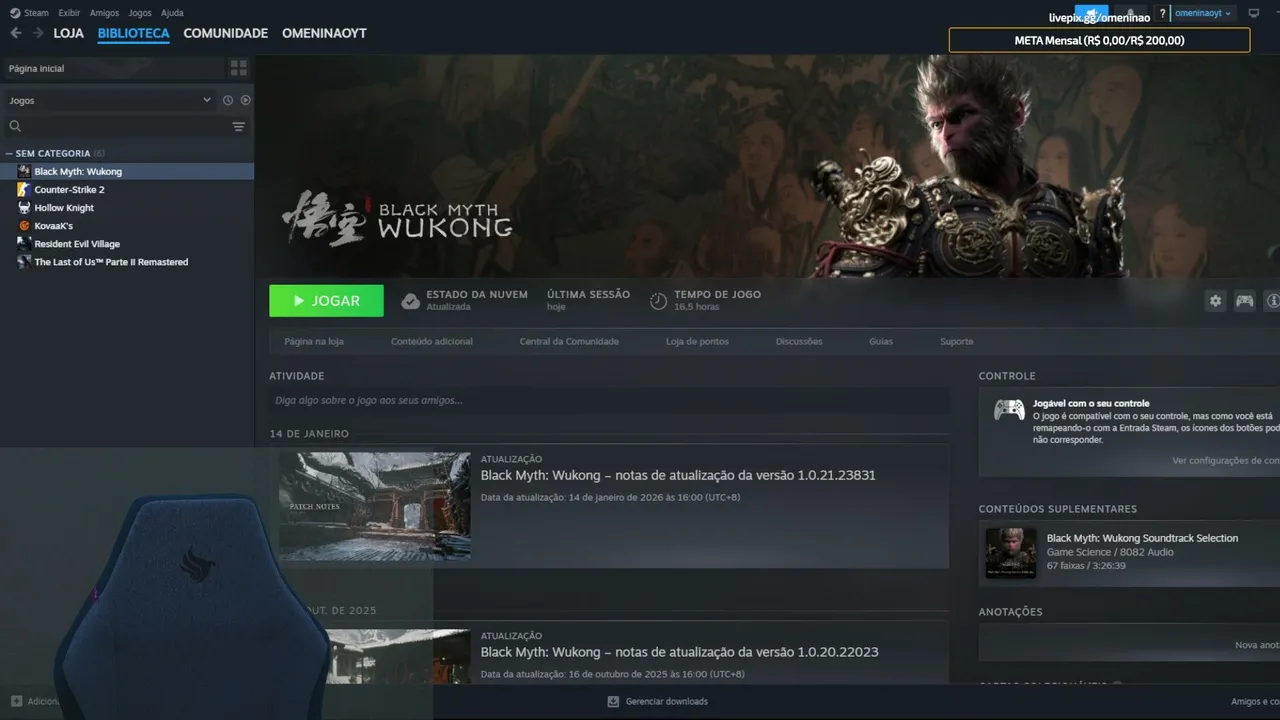The width and height of the screenshot is (1280, 720).
Task: Visit the Central da Comunidade link
Action: (x=569, y=342)
